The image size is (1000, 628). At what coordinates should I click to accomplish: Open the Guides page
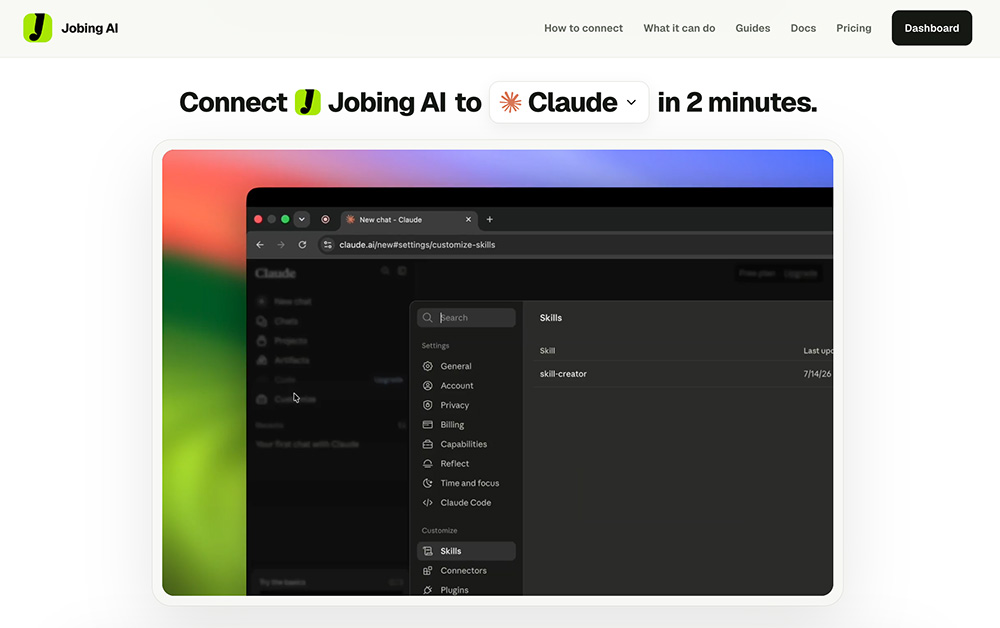(x=753, y=28)
